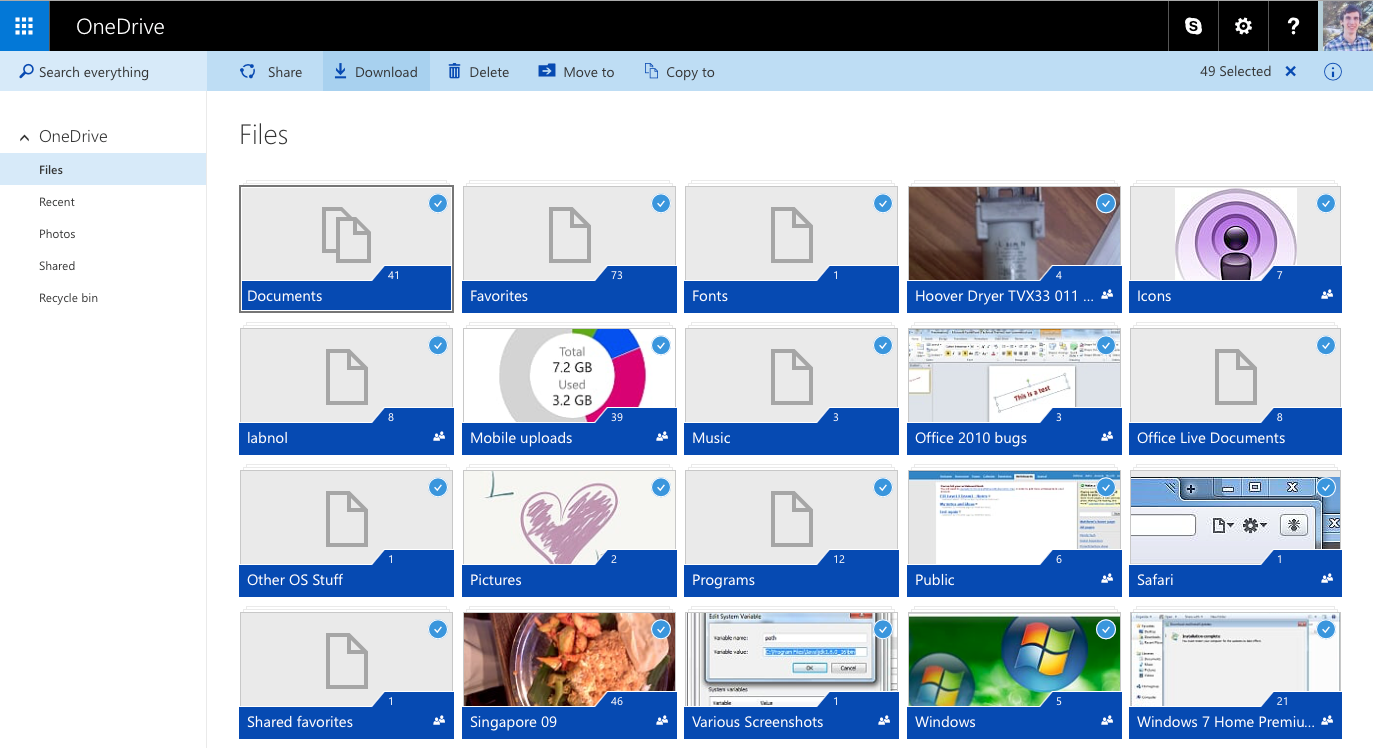The image size is (1373, 748).
Task: Click the search magnifier icon
Action: tap(27, 72)
